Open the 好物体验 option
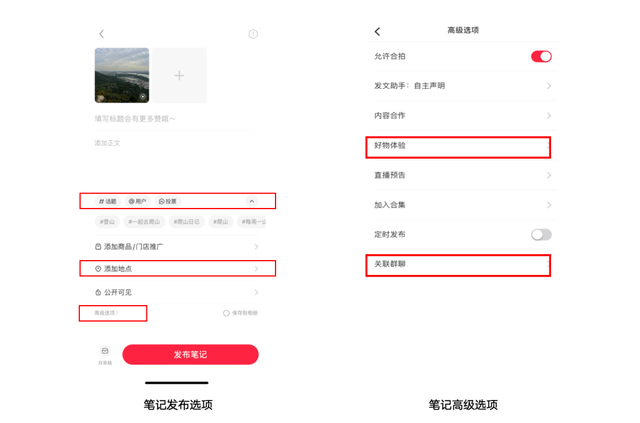This screenshot has height=423, width=640. (458, 147)
